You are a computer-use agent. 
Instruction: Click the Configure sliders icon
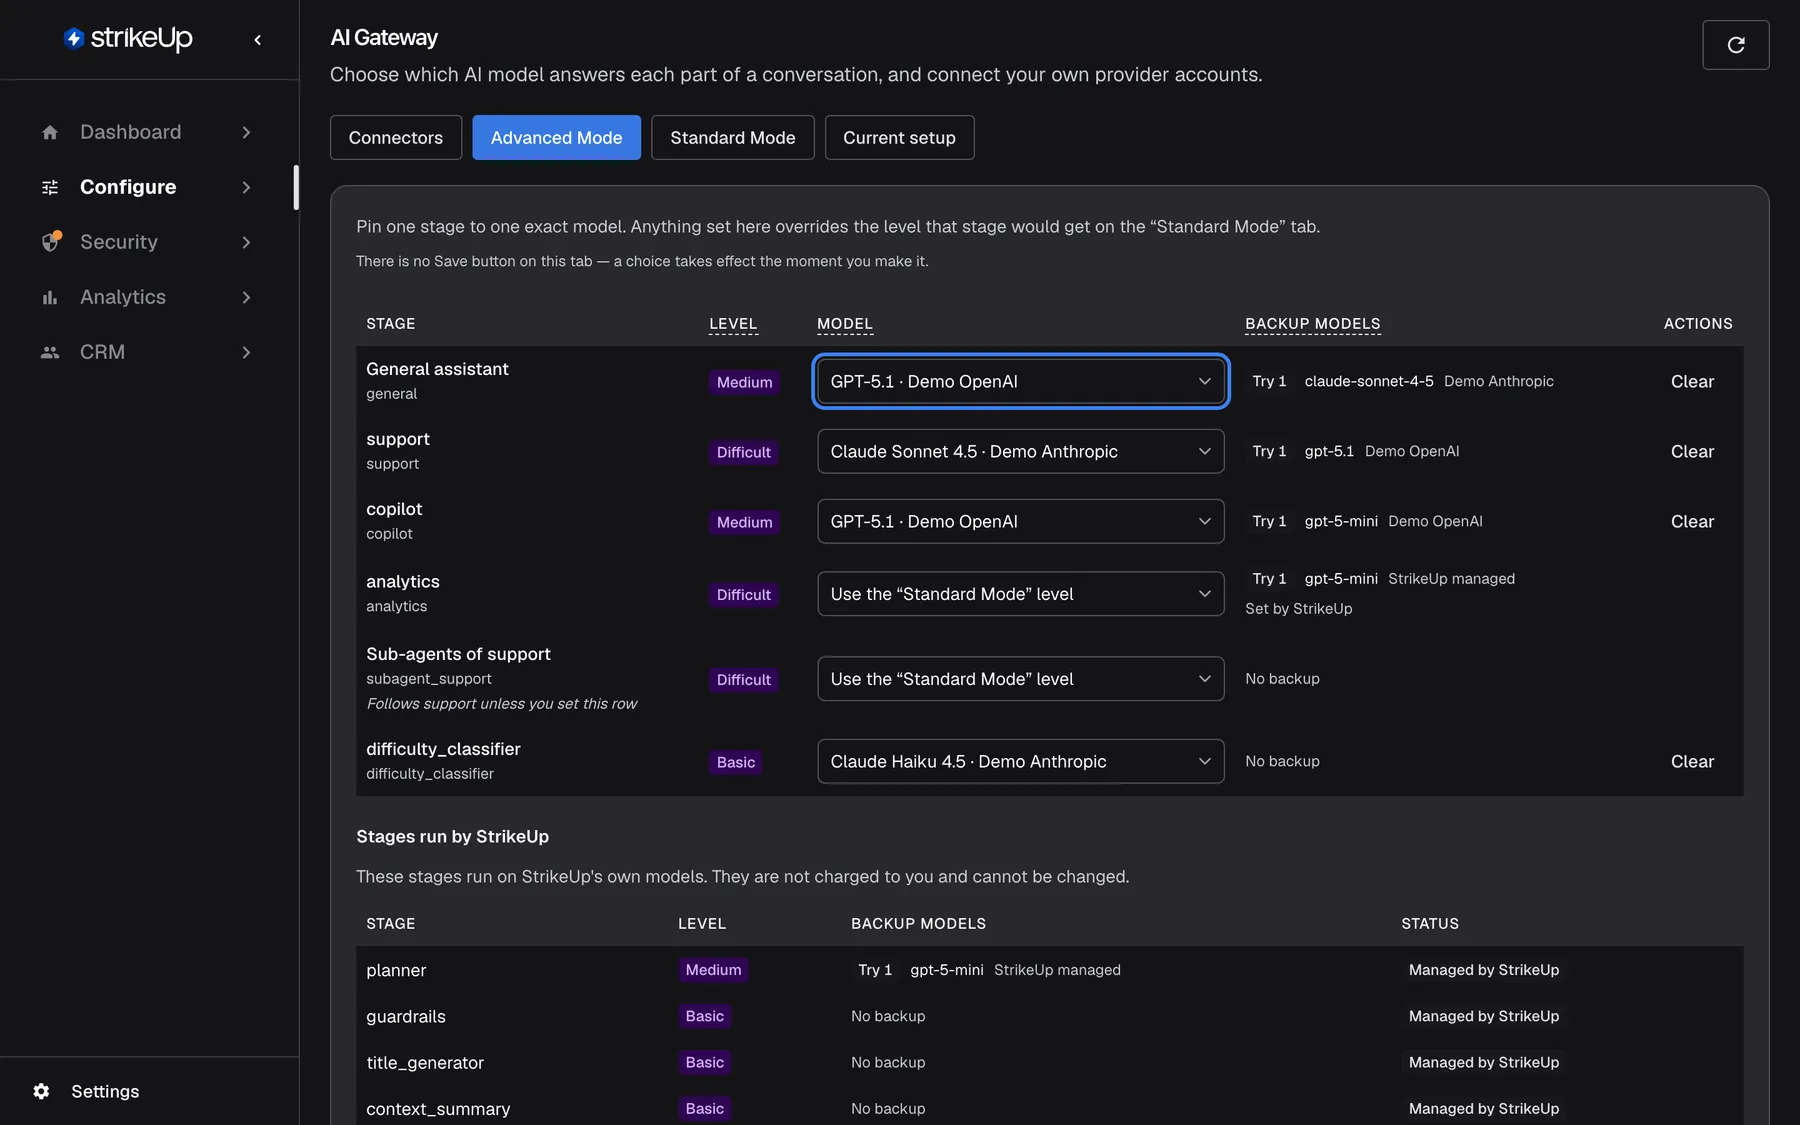50,187
